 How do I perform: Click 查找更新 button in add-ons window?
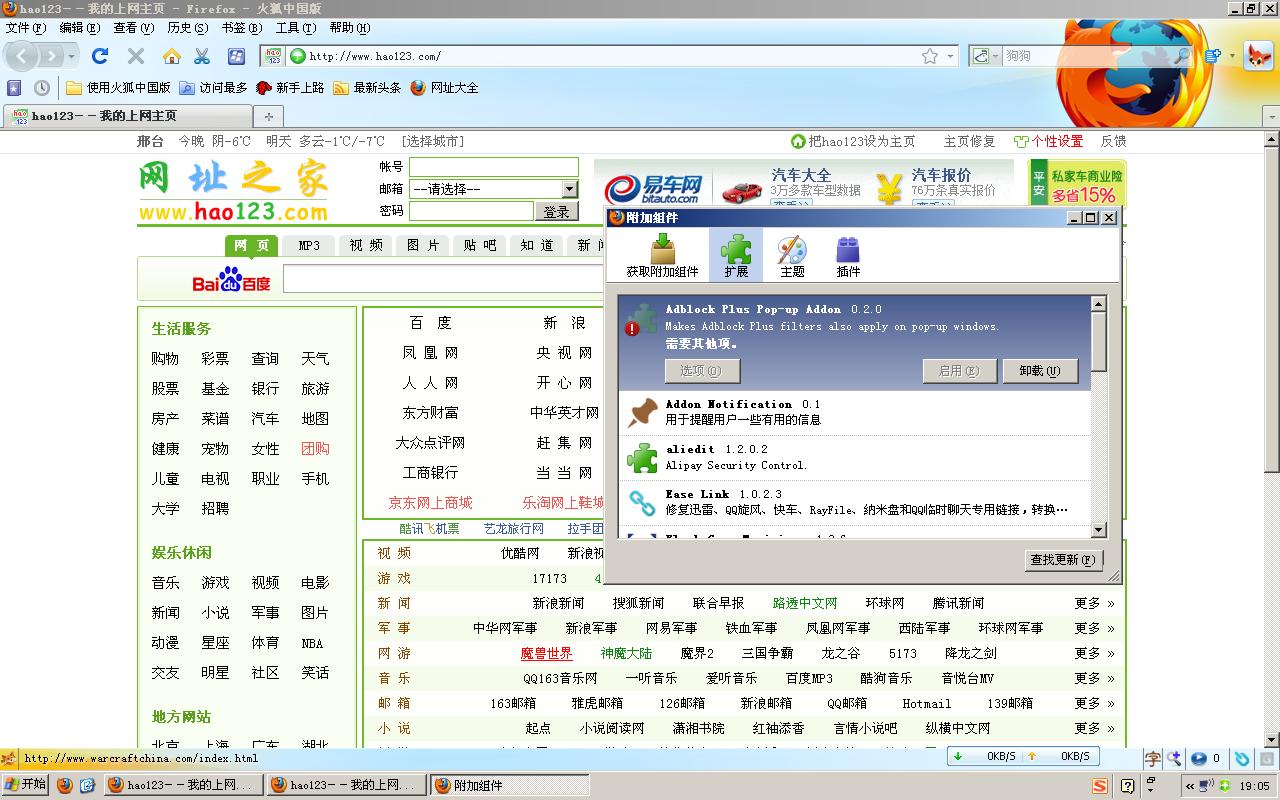(x=1063, y=560)
